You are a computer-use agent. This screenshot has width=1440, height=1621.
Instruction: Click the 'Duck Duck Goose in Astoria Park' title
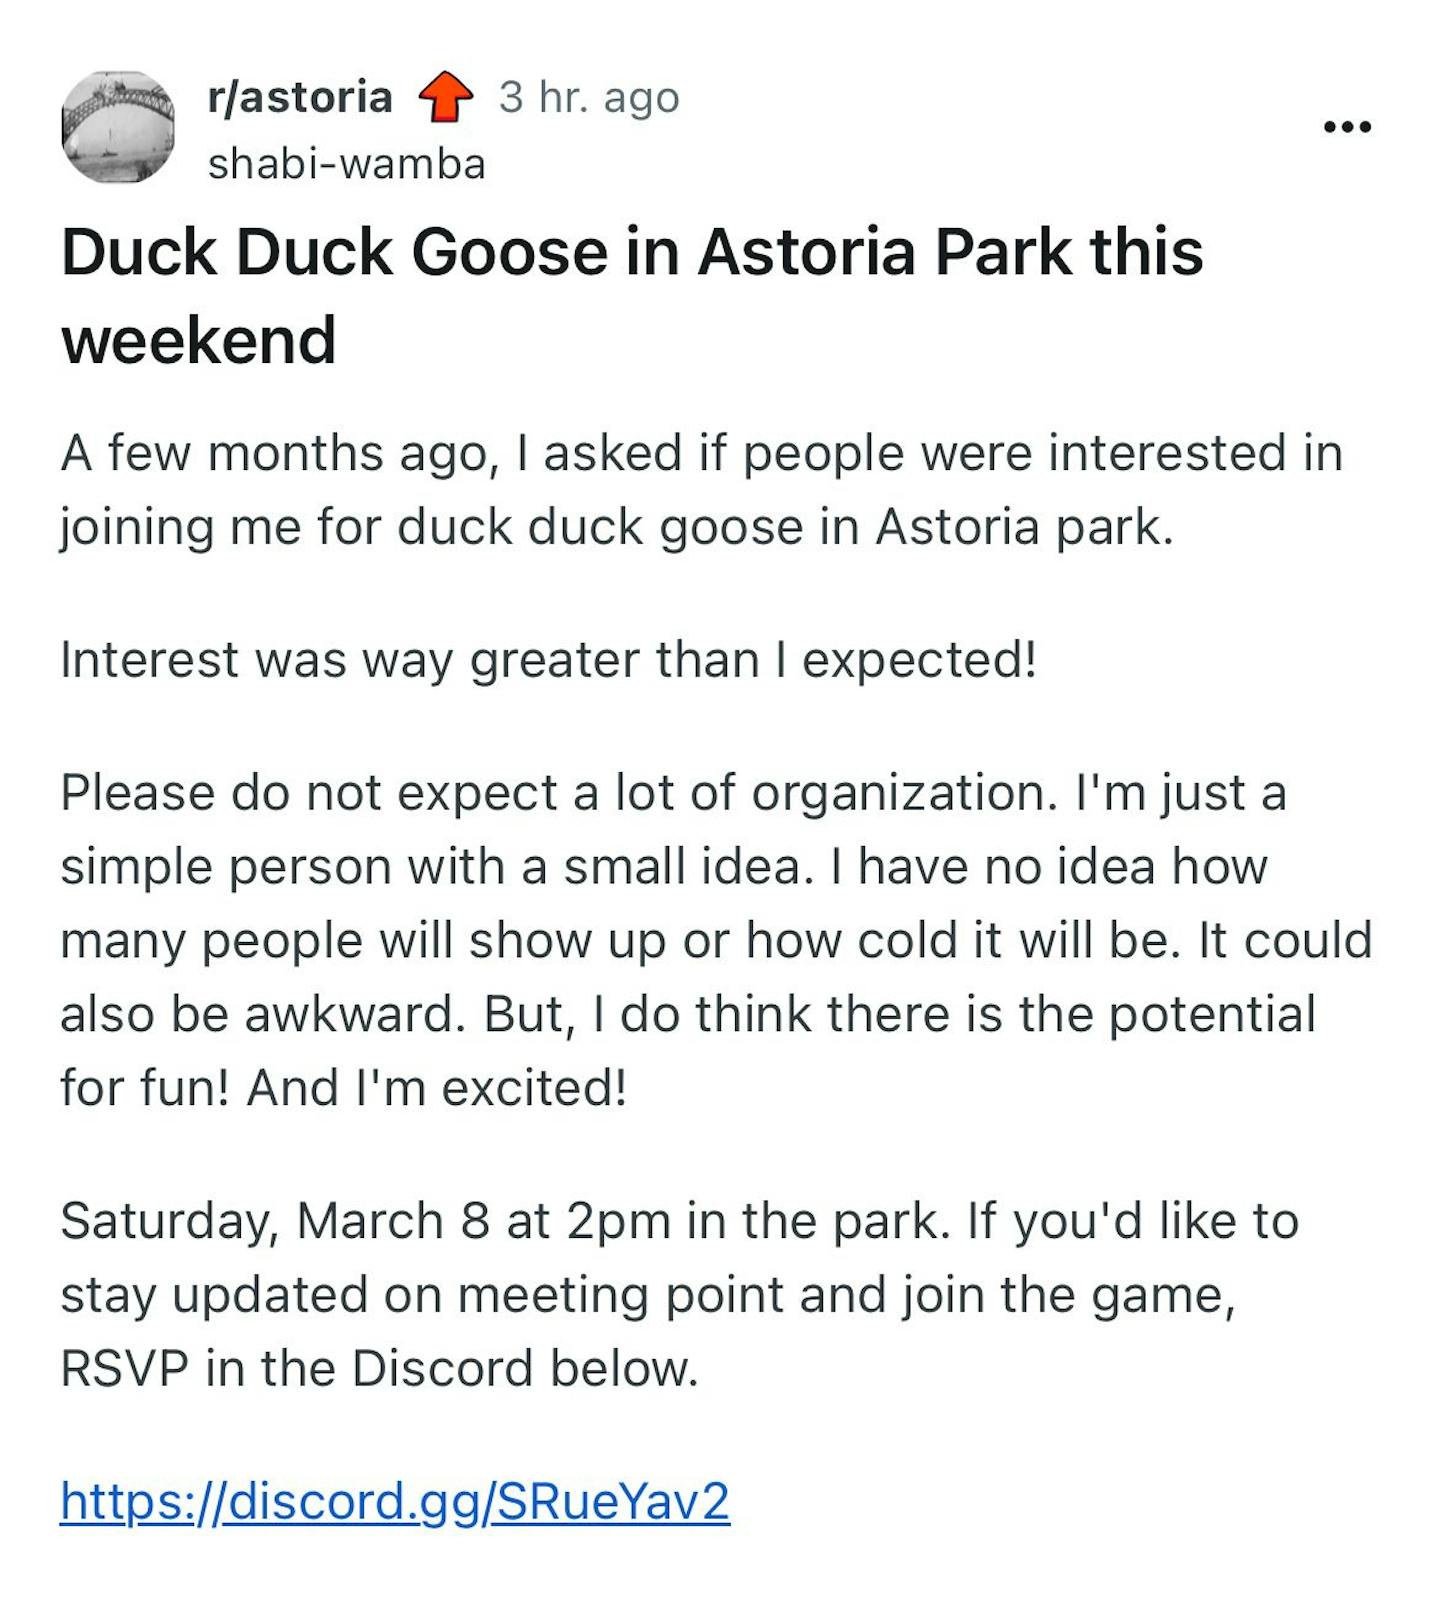pyautogui.click(x=632, y=251)
